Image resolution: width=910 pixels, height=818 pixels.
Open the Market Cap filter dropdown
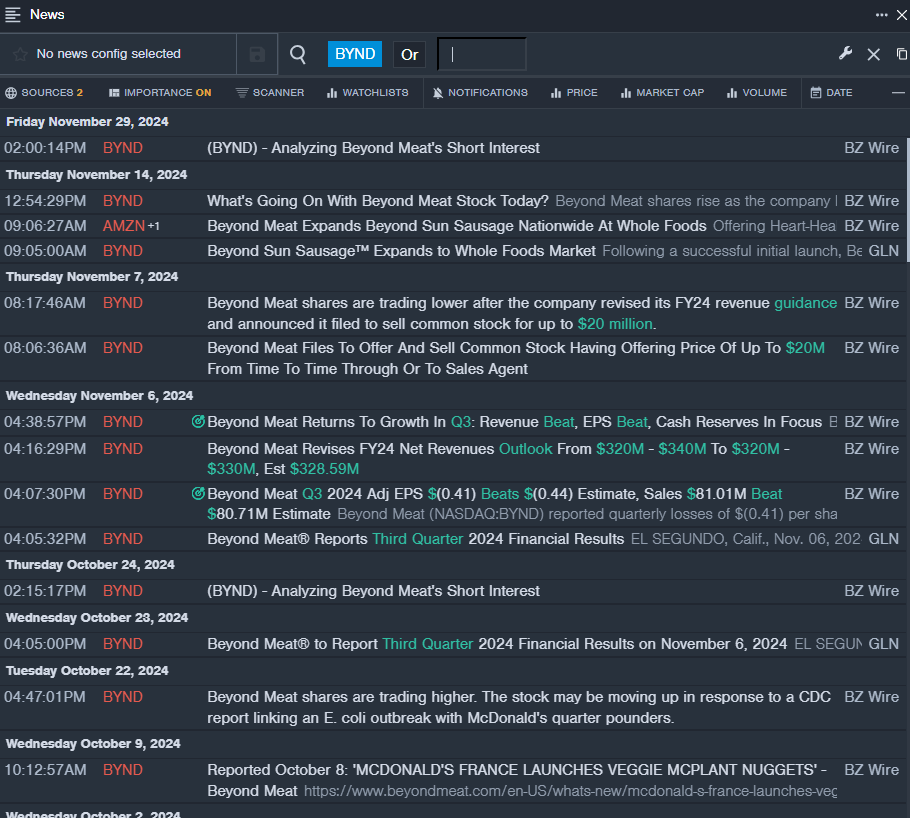click(x=661, y=93)
